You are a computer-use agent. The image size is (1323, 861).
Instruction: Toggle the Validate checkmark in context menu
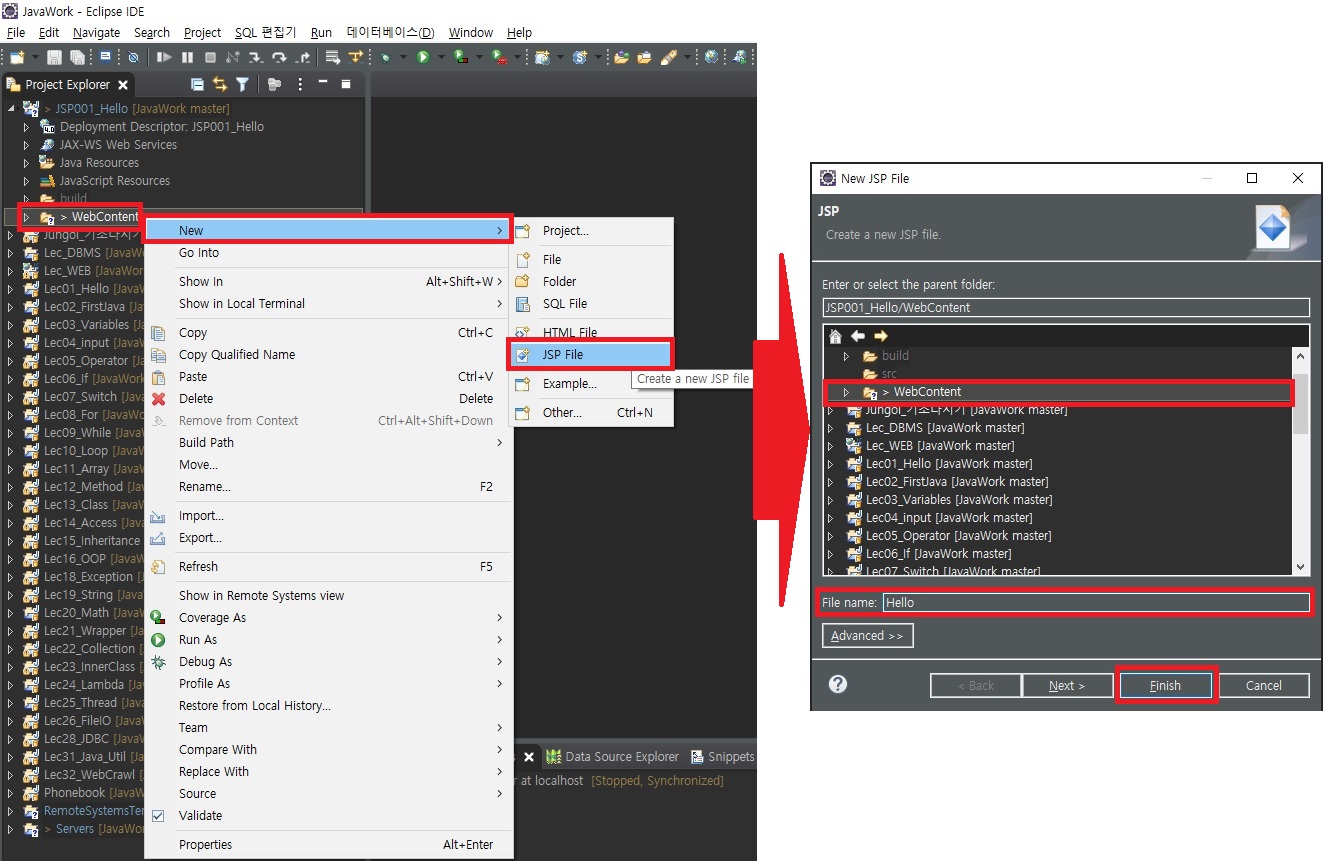157,816
